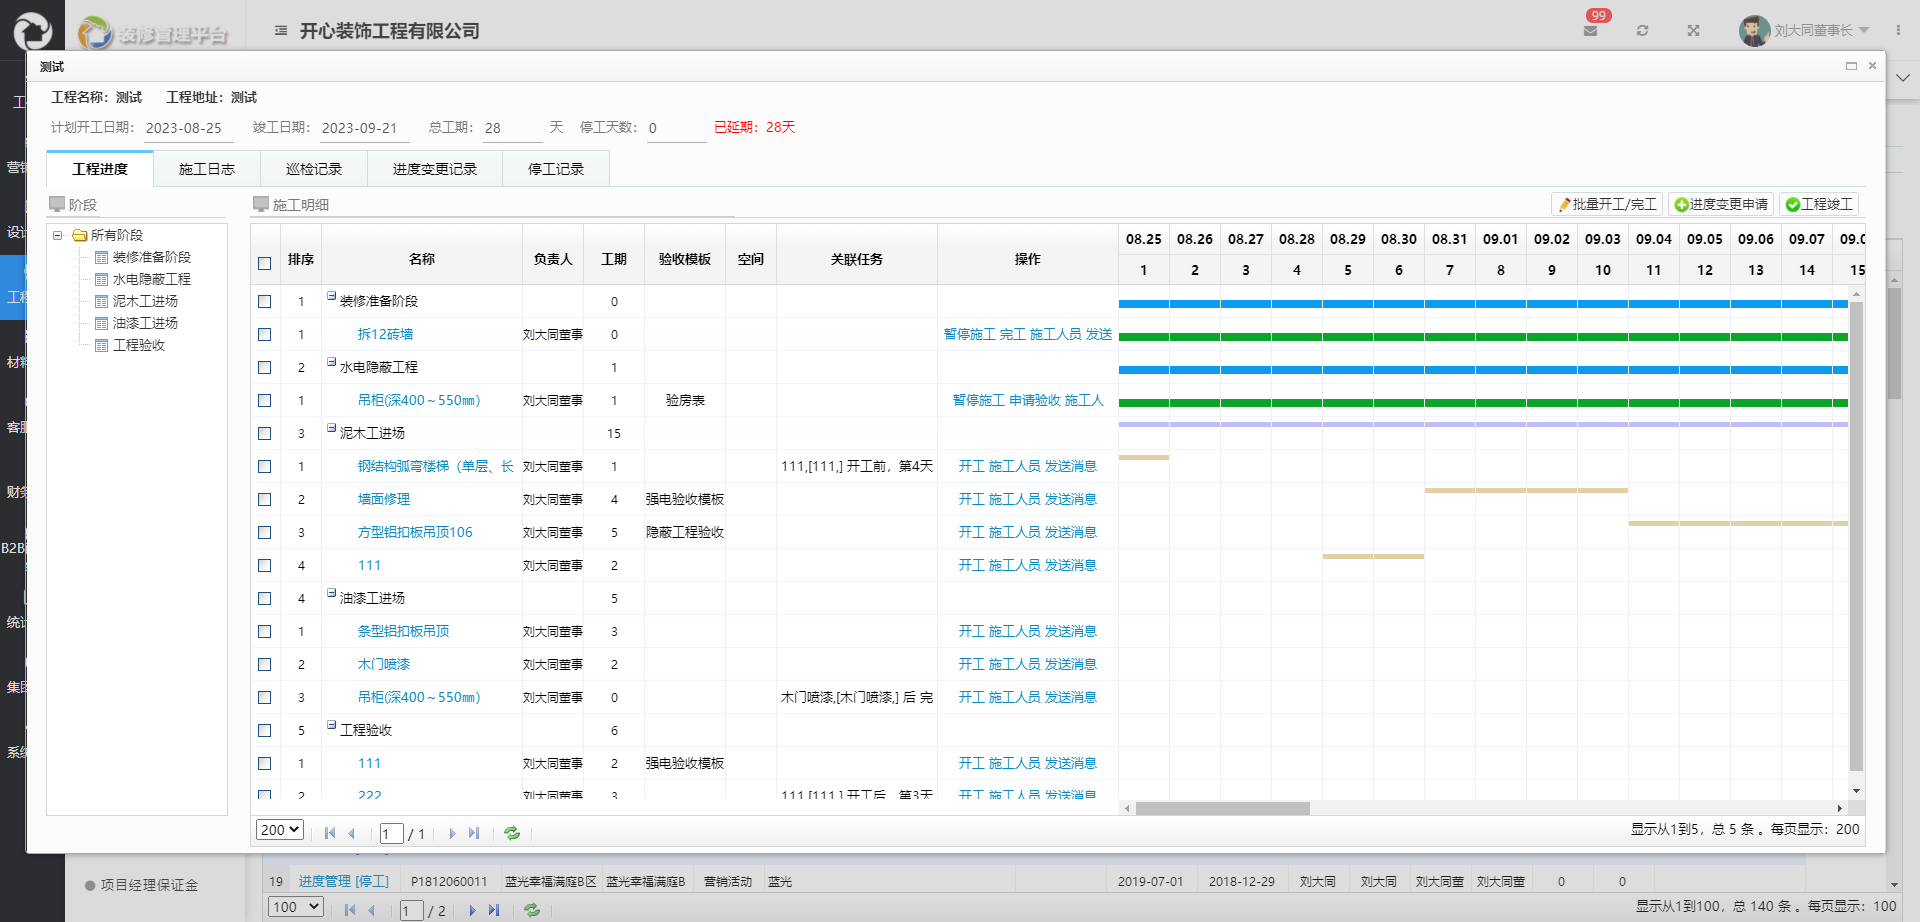Click the page number input in the pager
This screenshot has width=1920, height=922.
pyautogui.click(x=391, y=832)
